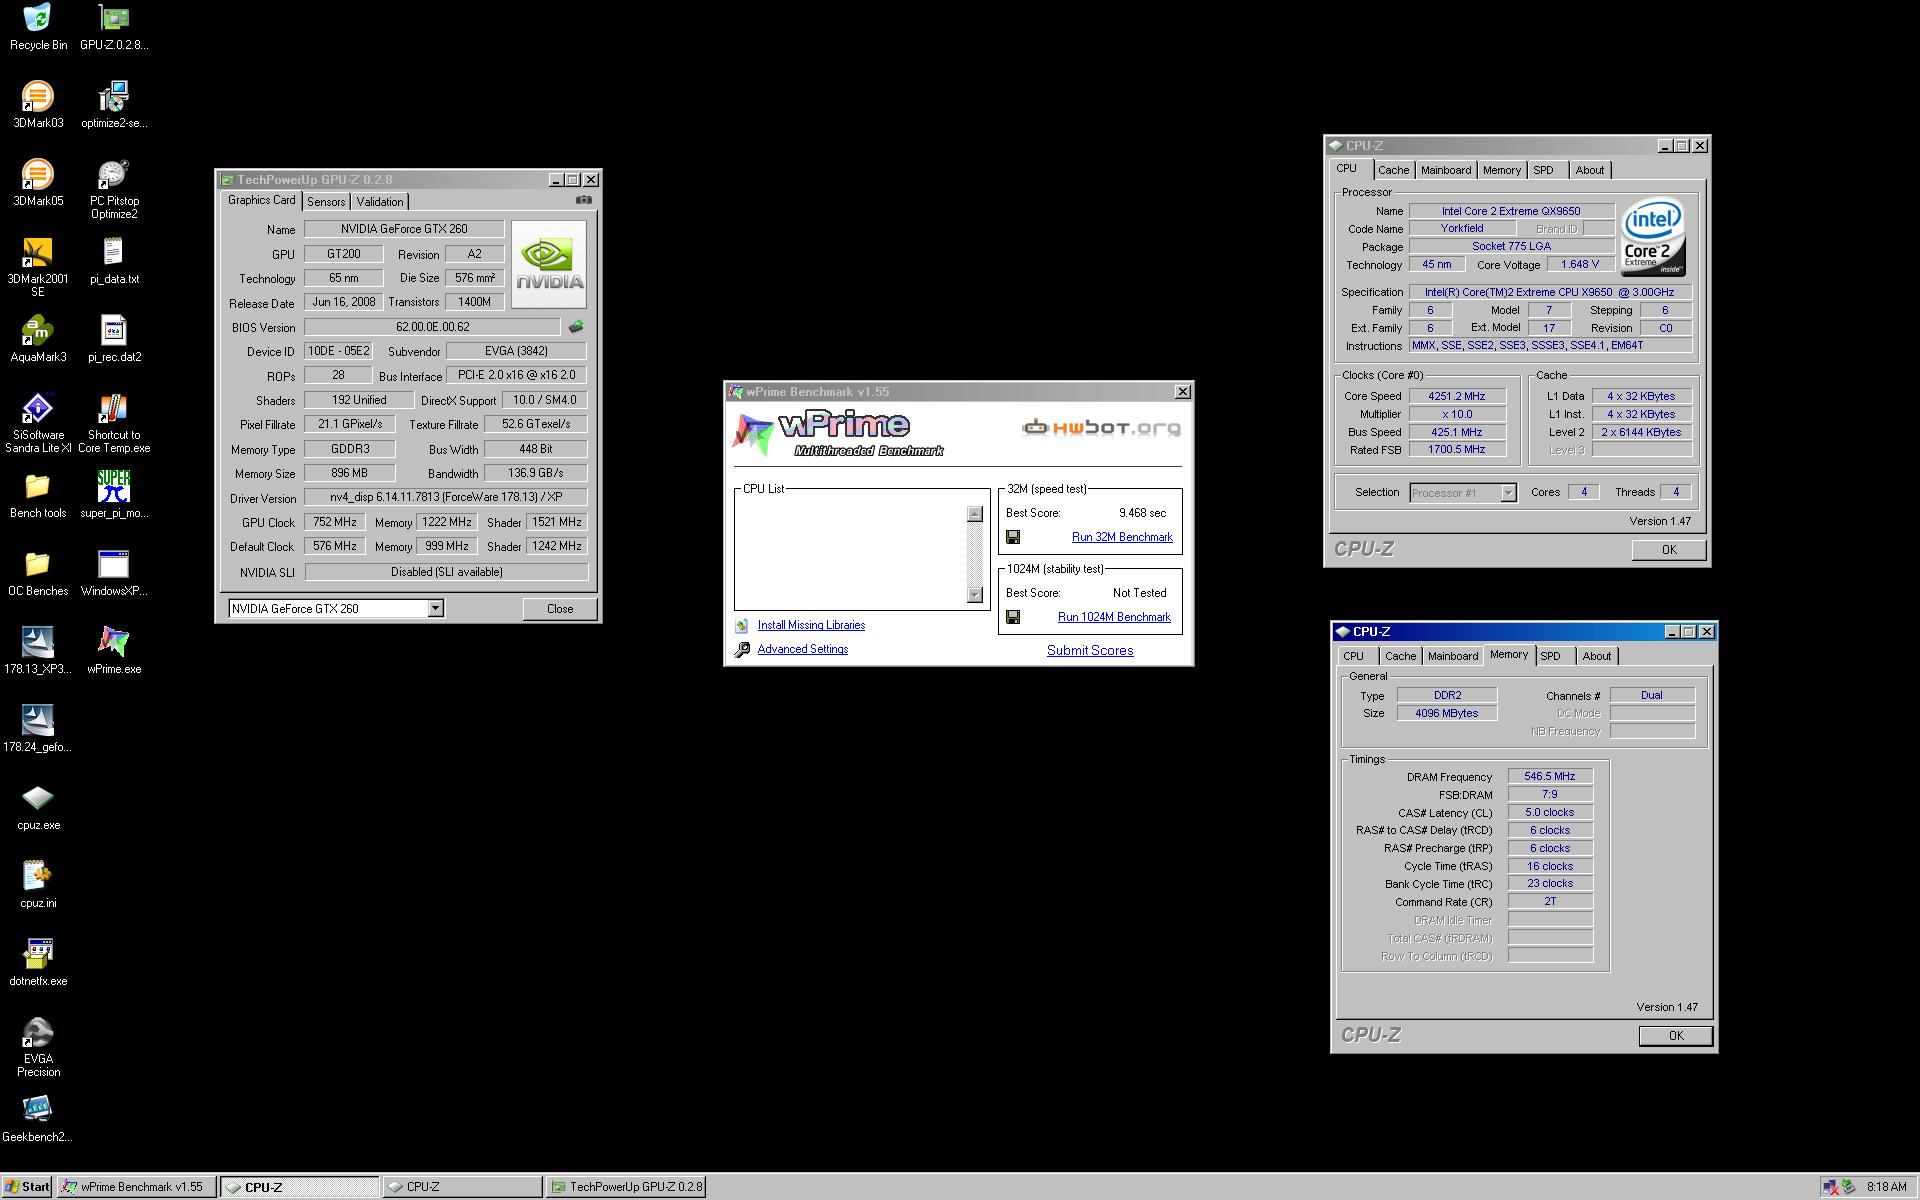Click the save icon beside Run 32M Benchmark
The height and width of the screenshot is (1200, 1920).
(1013, 537)
